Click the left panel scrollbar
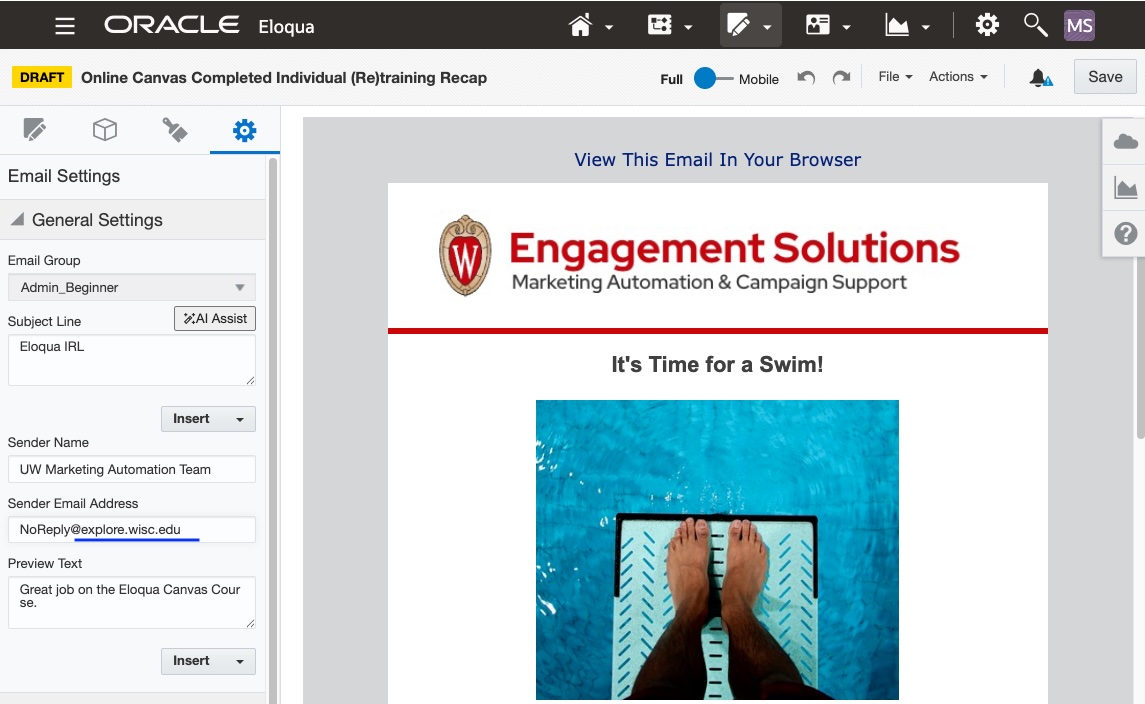Image resolution: width=1145 pixels, height=704 pixels. click(x=273, y=431)
